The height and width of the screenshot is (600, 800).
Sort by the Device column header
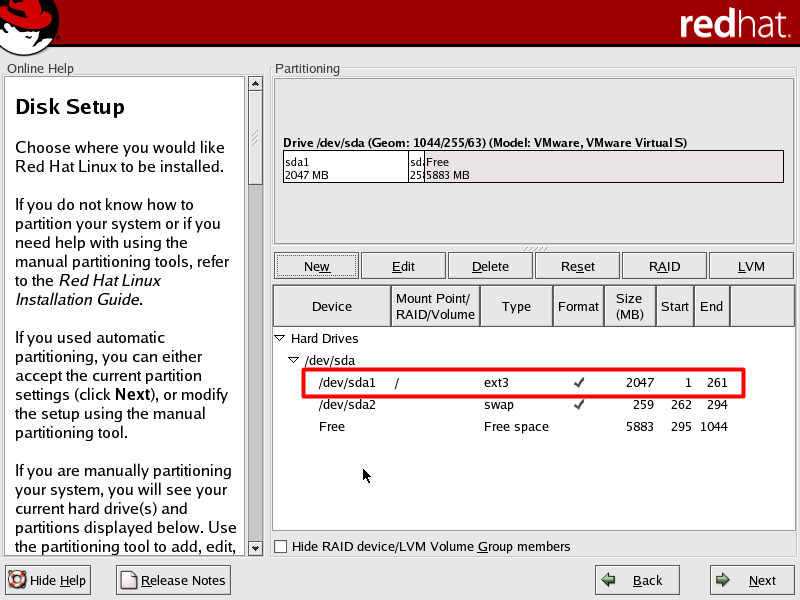point(332,306)
